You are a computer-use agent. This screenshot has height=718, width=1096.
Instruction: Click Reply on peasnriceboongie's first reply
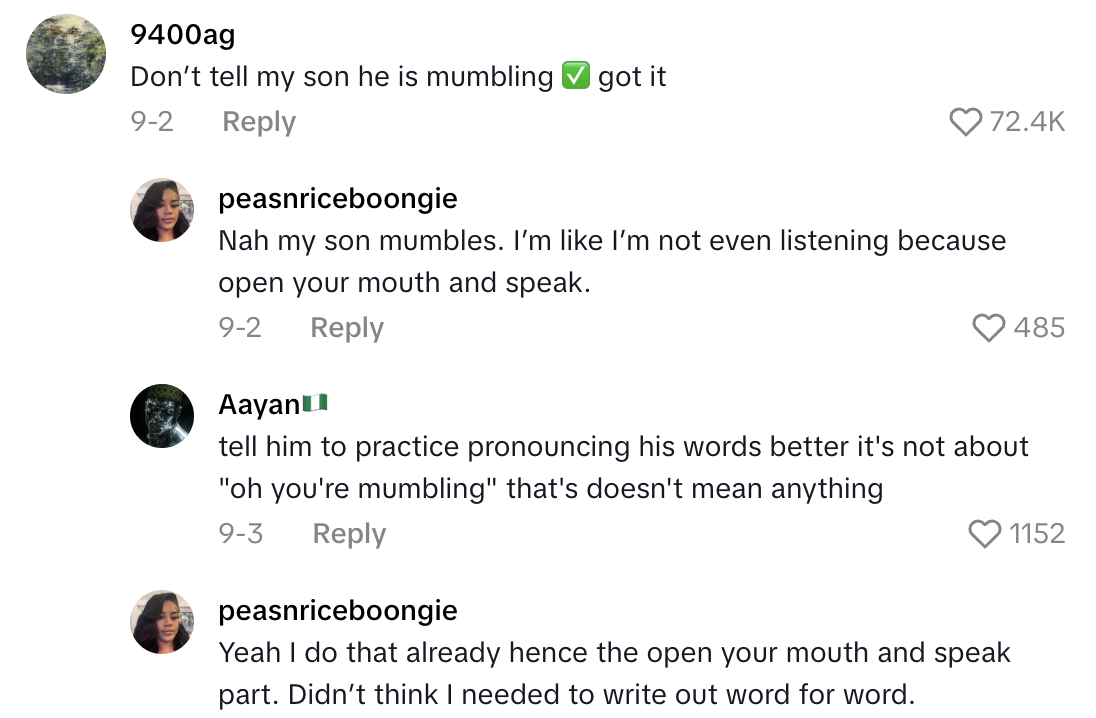pyautogui.click(x=346, y=327)
